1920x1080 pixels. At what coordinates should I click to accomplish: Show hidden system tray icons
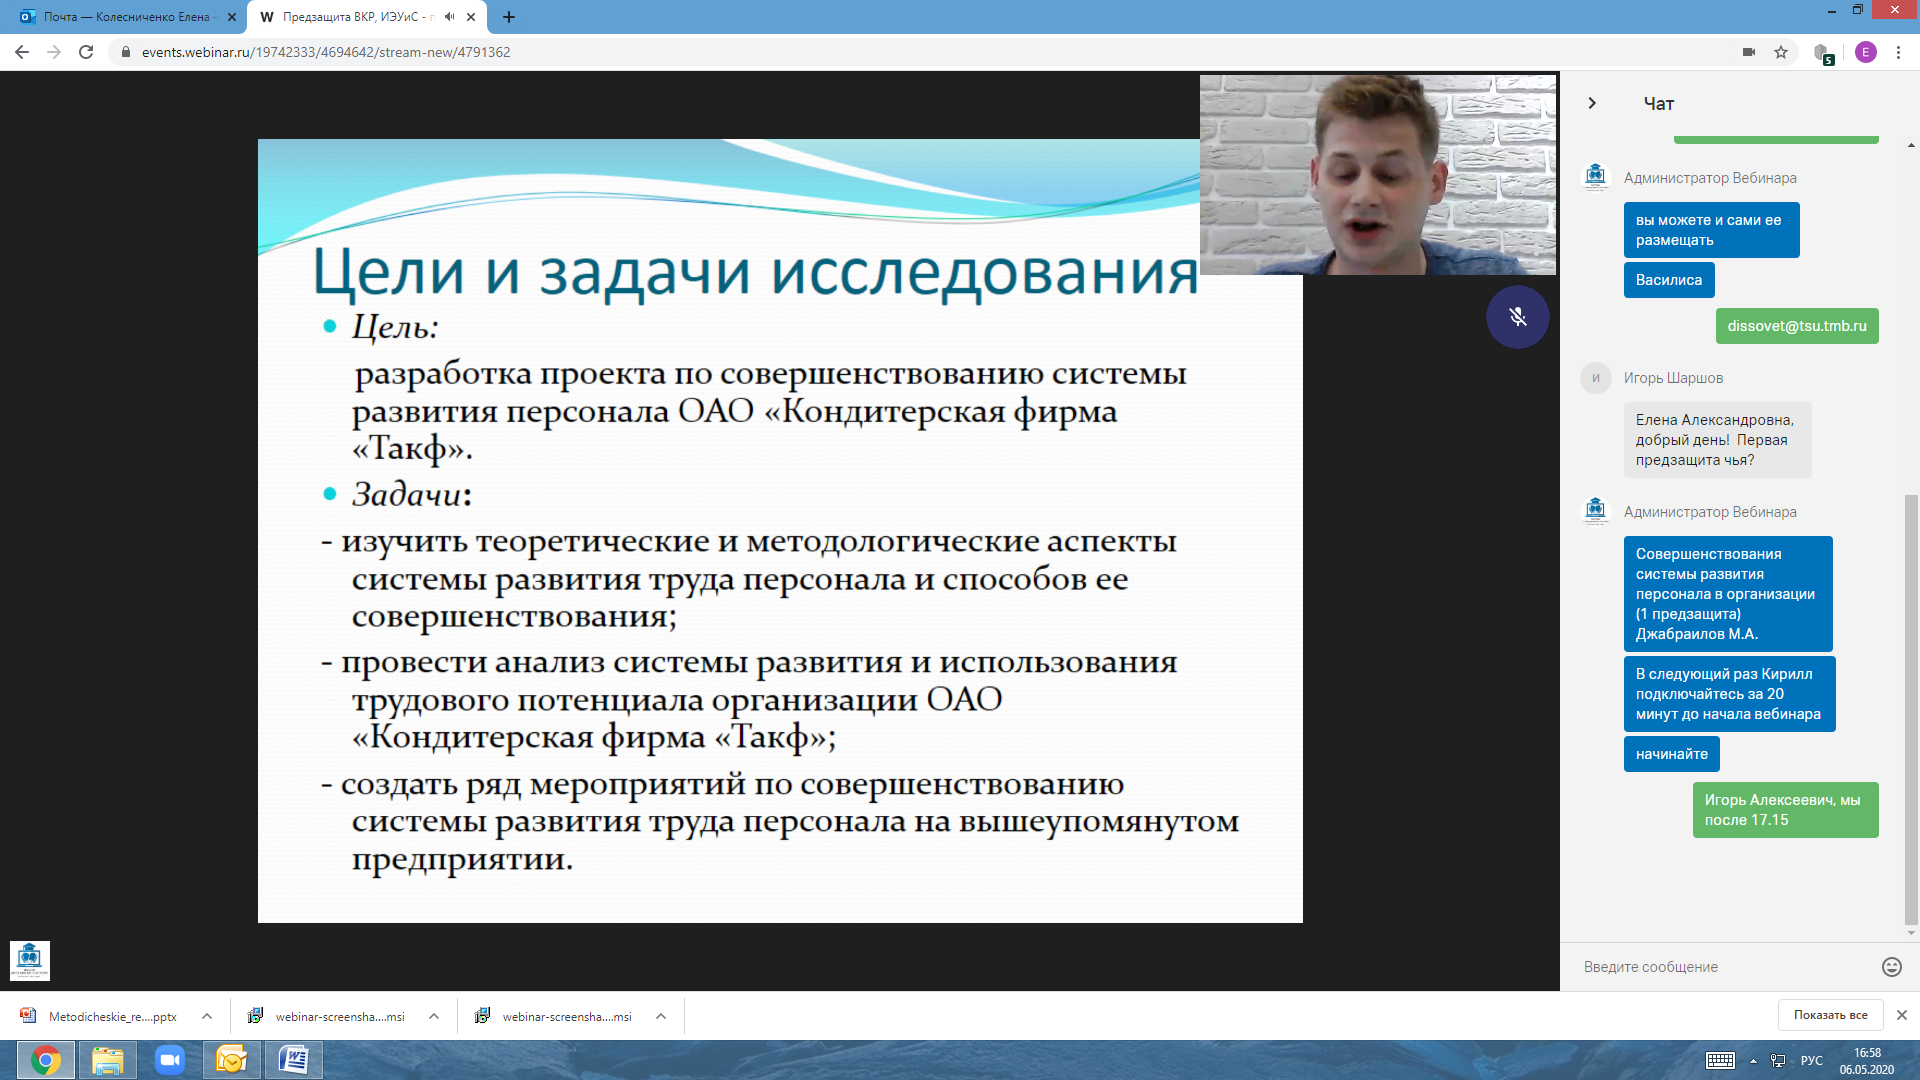[x=1753, y=1061]
